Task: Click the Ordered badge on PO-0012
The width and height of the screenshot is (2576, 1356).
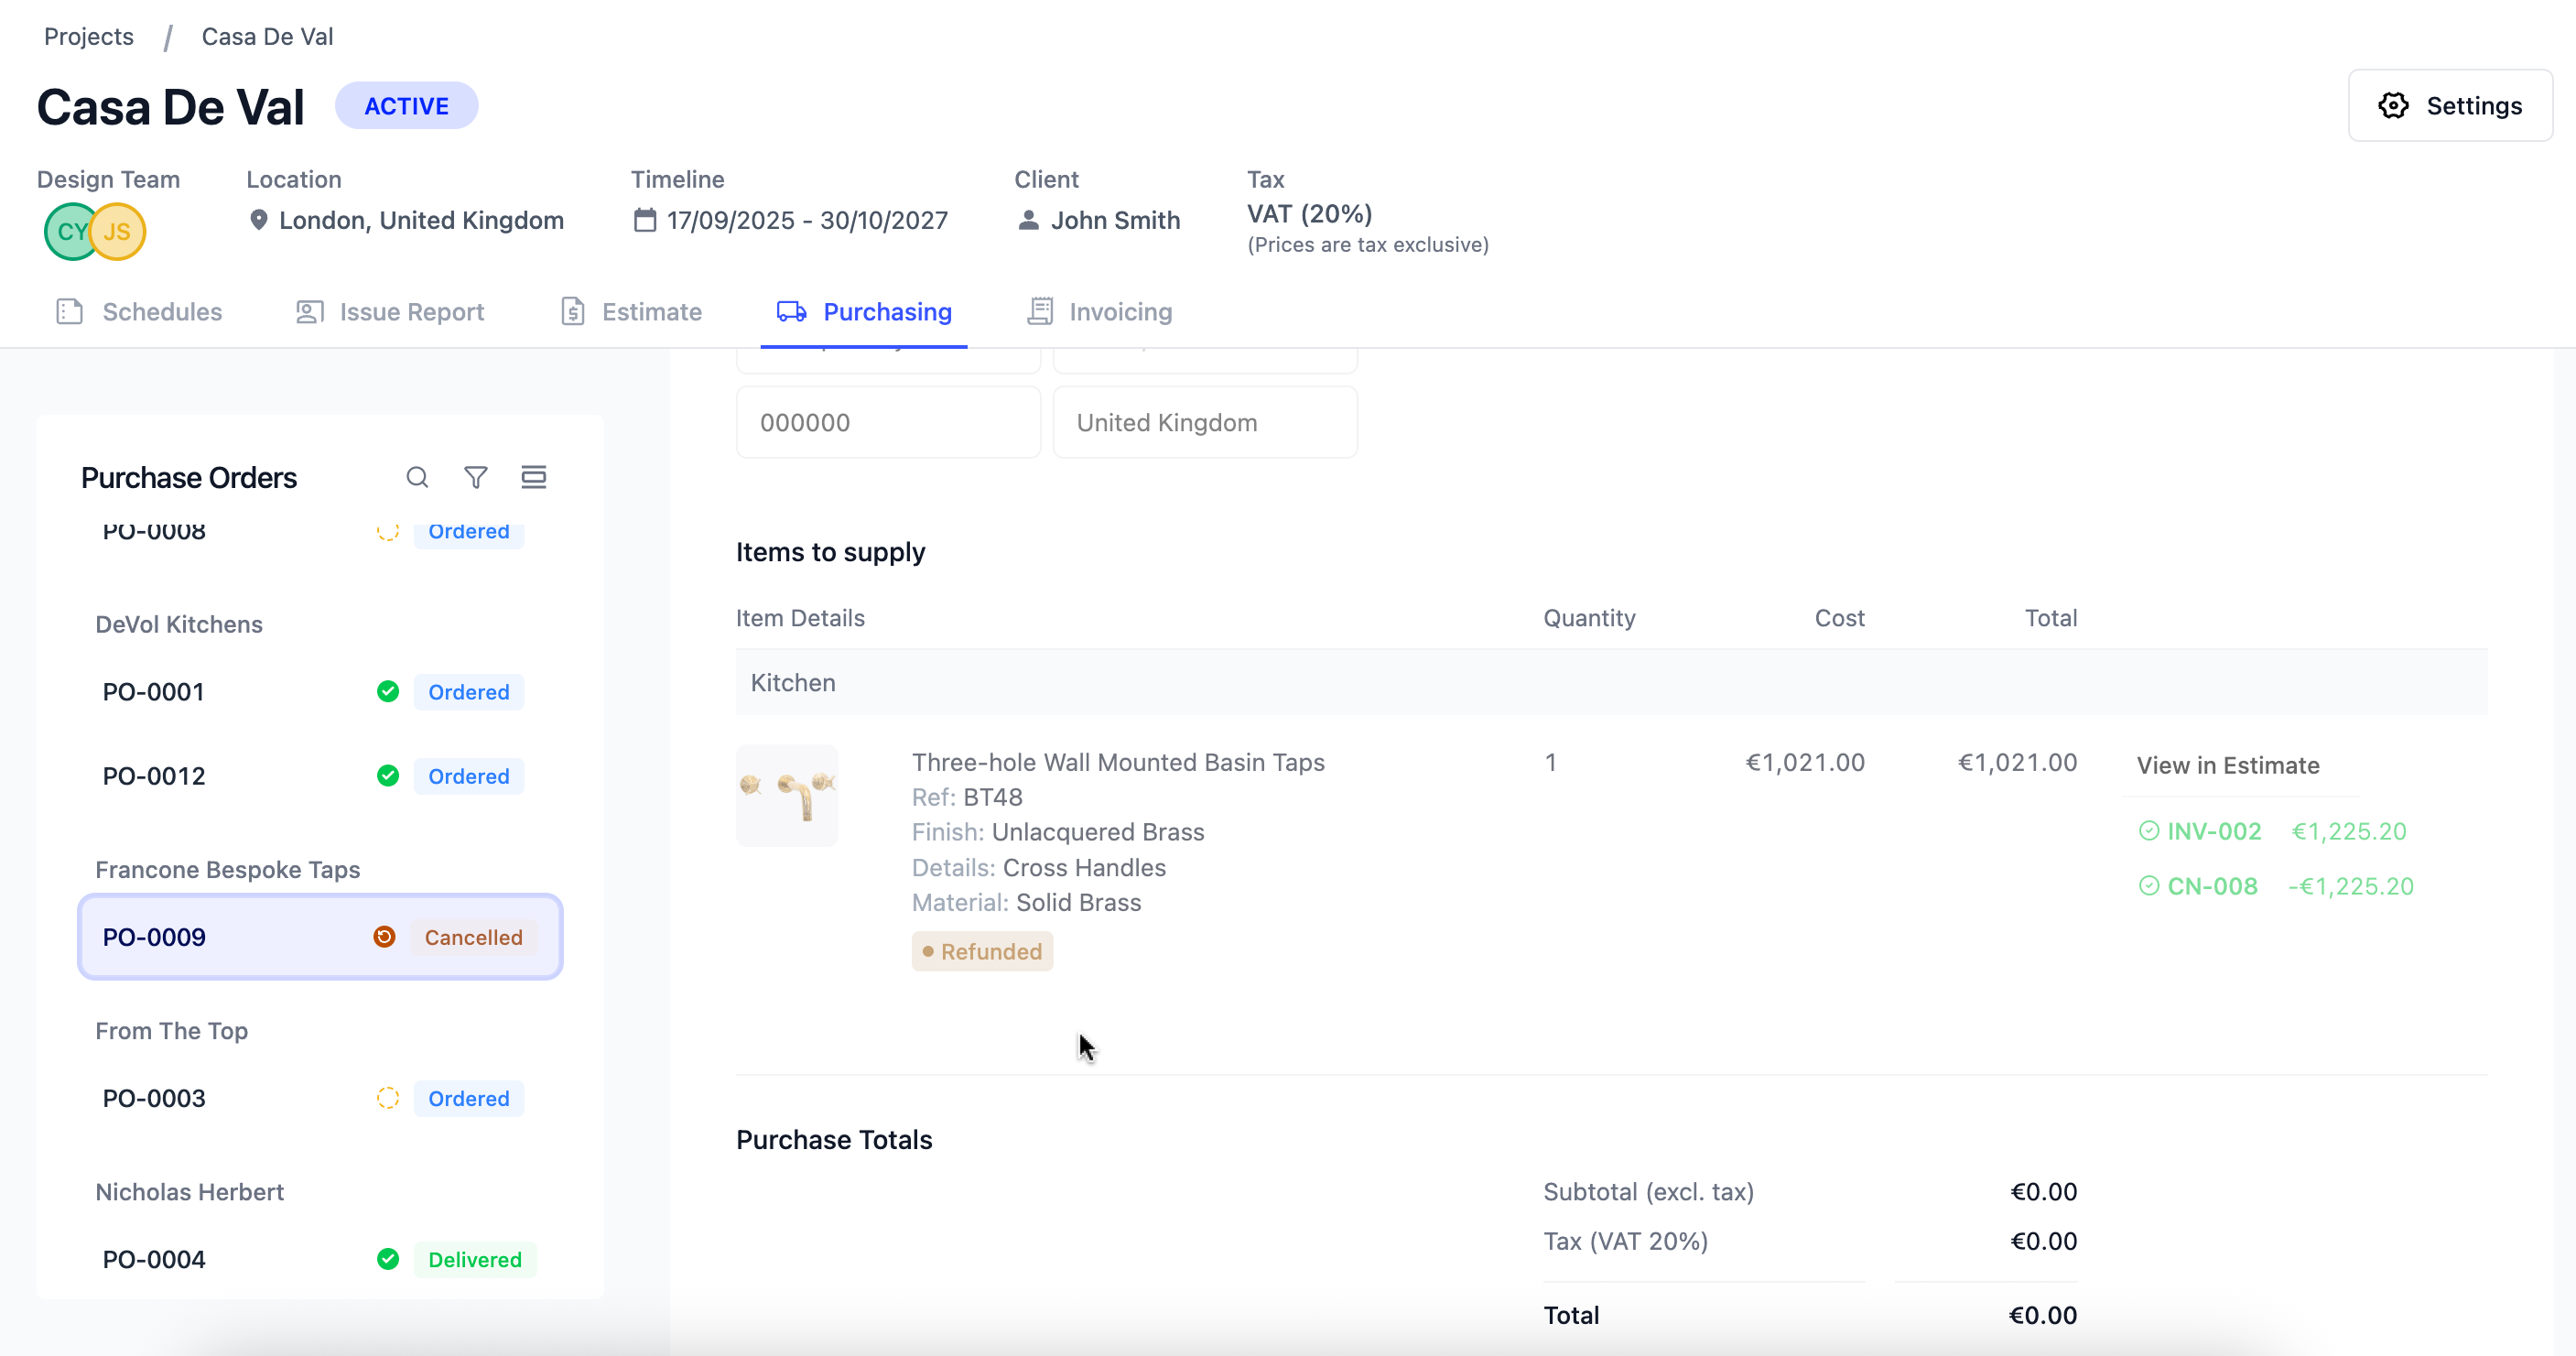Action: point(469,776)
